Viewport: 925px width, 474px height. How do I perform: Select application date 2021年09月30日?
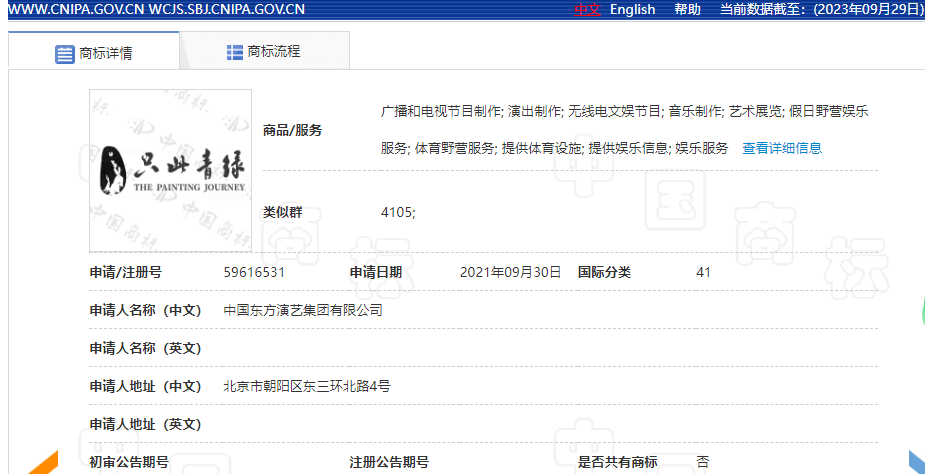tap(510, 272)
